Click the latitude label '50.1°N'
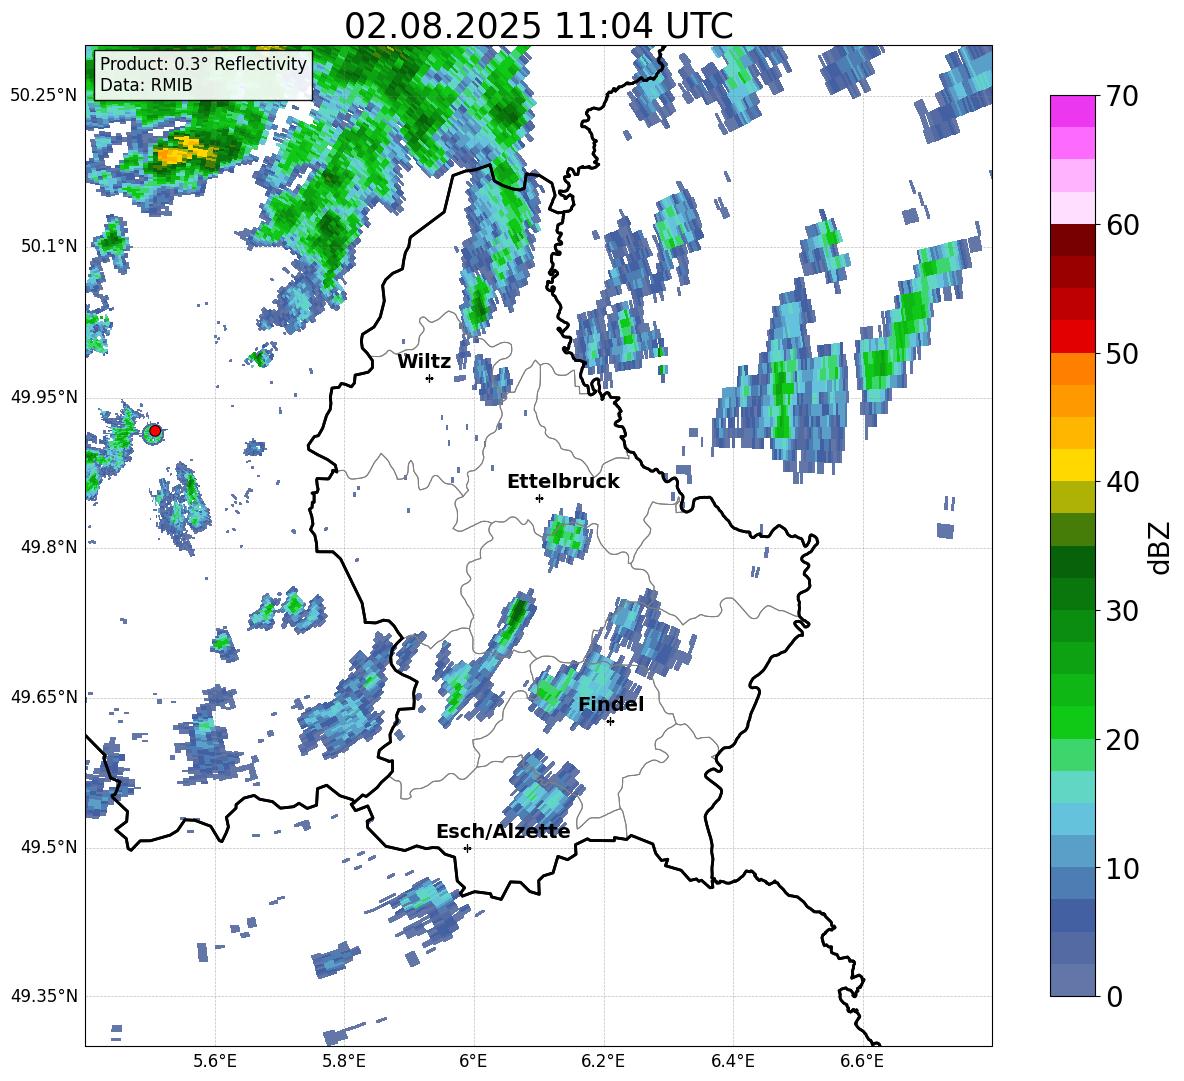The height and width of the screenshot is (1081, 1184). click(49, 247)
